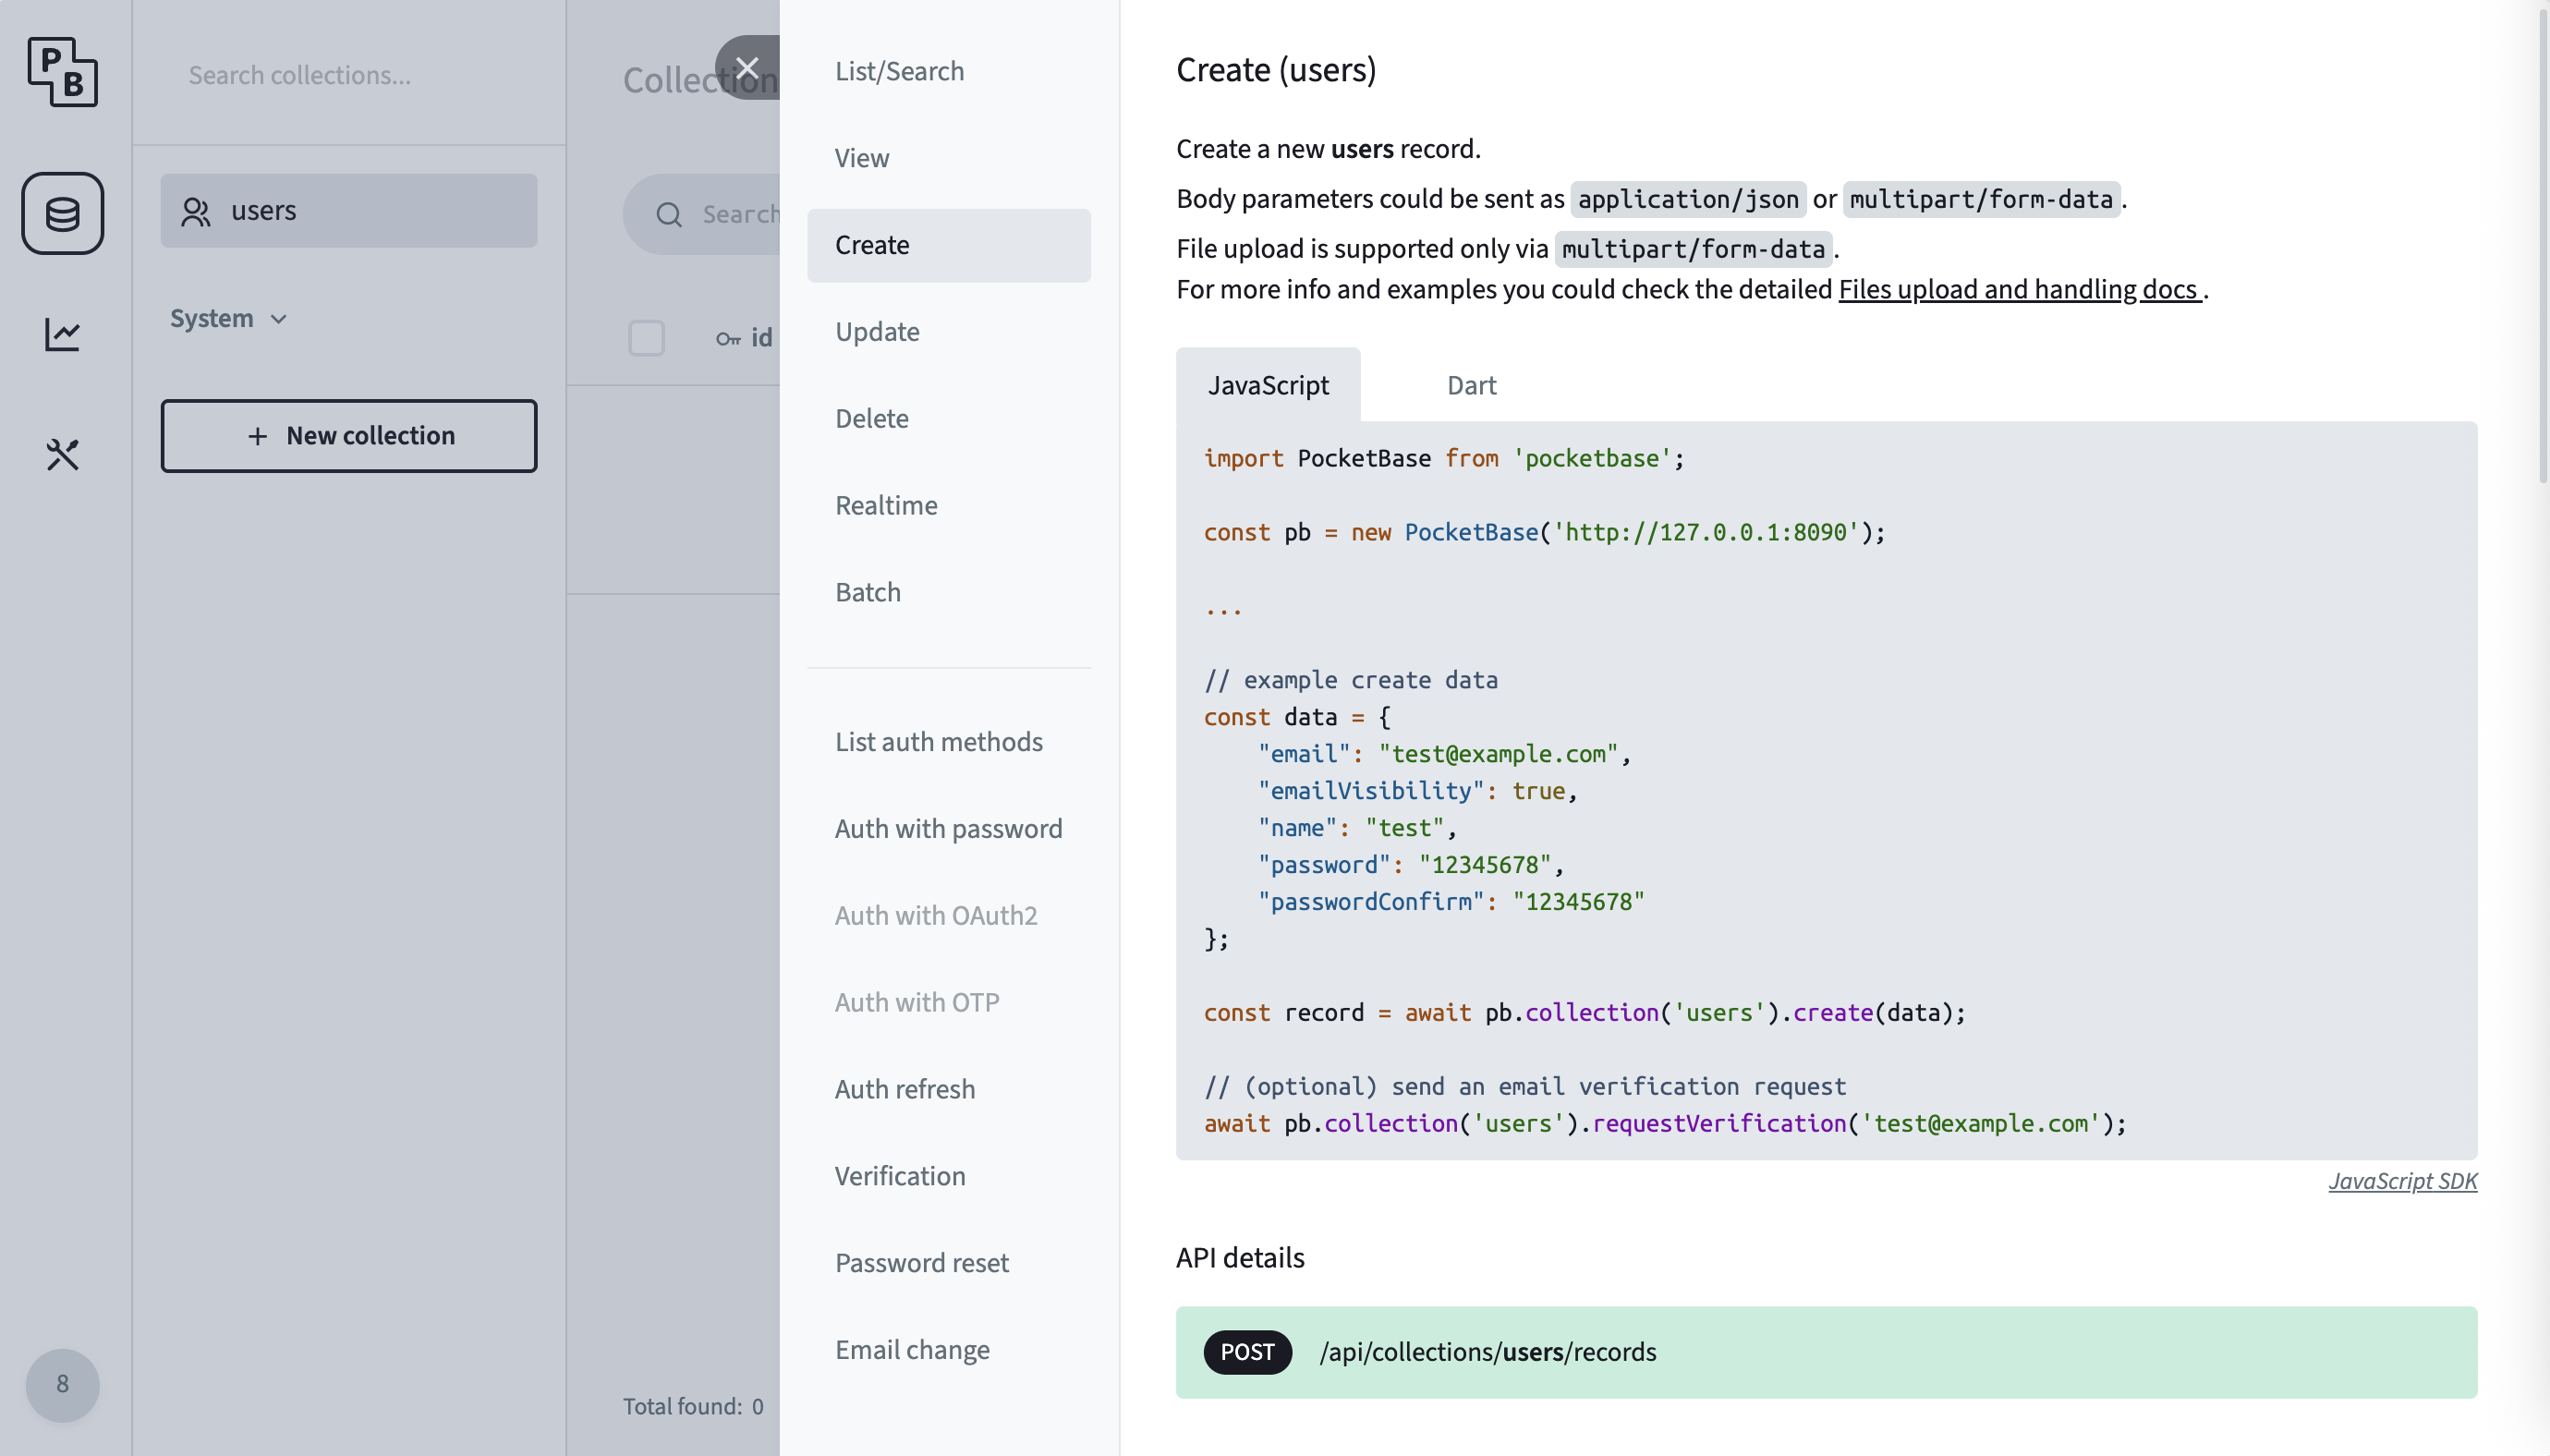This screenshot has width=2550, height=1456.
Task: Click the panel vertical scrollbar
Action: [x=2543, y=245]
